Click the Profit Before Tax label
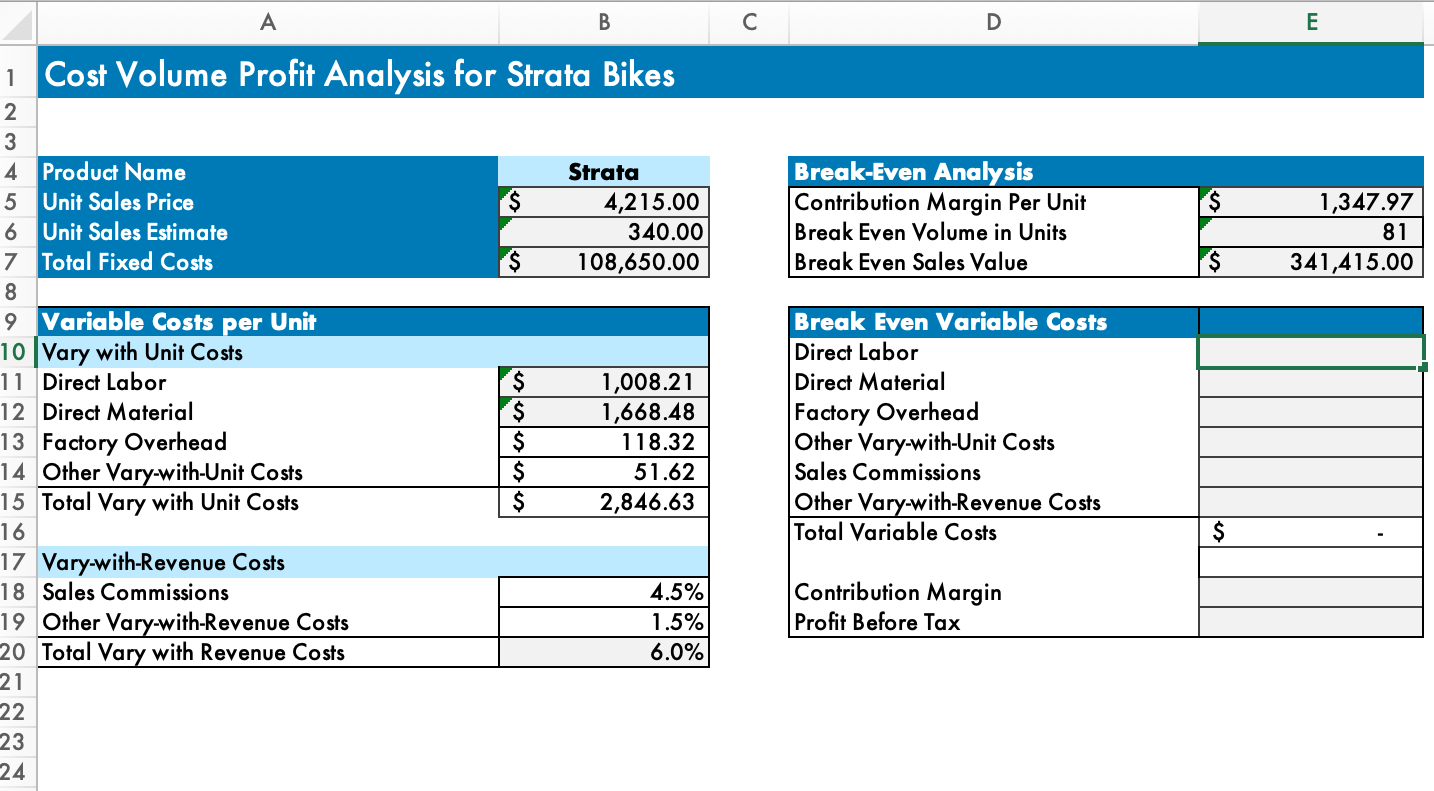 (877, 622)
